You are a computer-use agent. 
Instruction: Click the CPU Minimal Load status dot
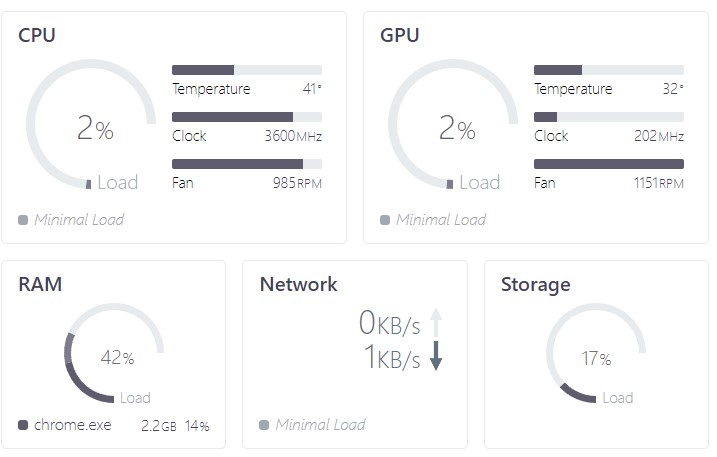click(23, 220)
